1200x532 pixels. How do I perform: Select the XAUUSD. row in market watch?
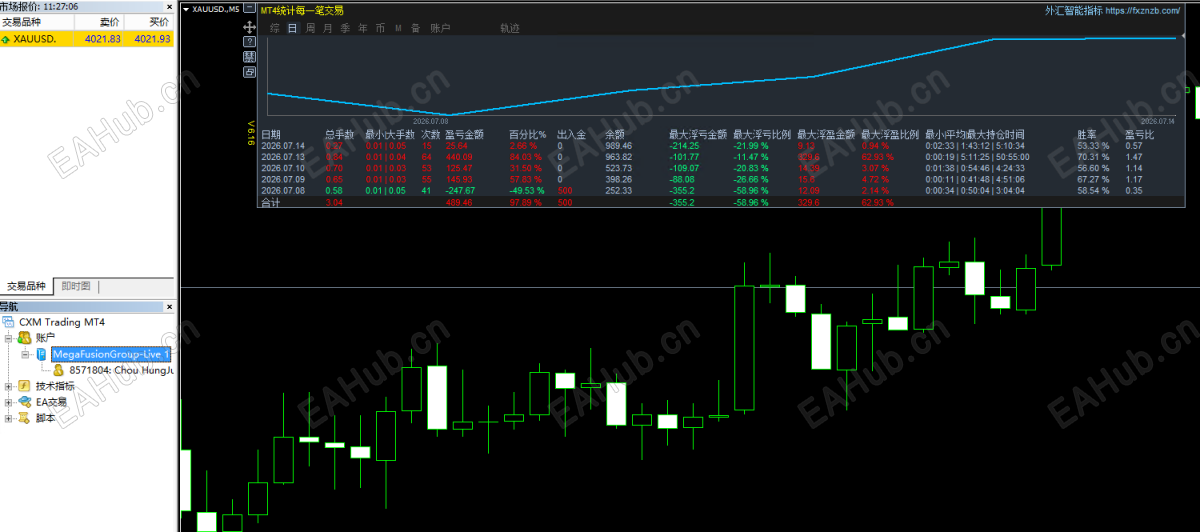87,39
